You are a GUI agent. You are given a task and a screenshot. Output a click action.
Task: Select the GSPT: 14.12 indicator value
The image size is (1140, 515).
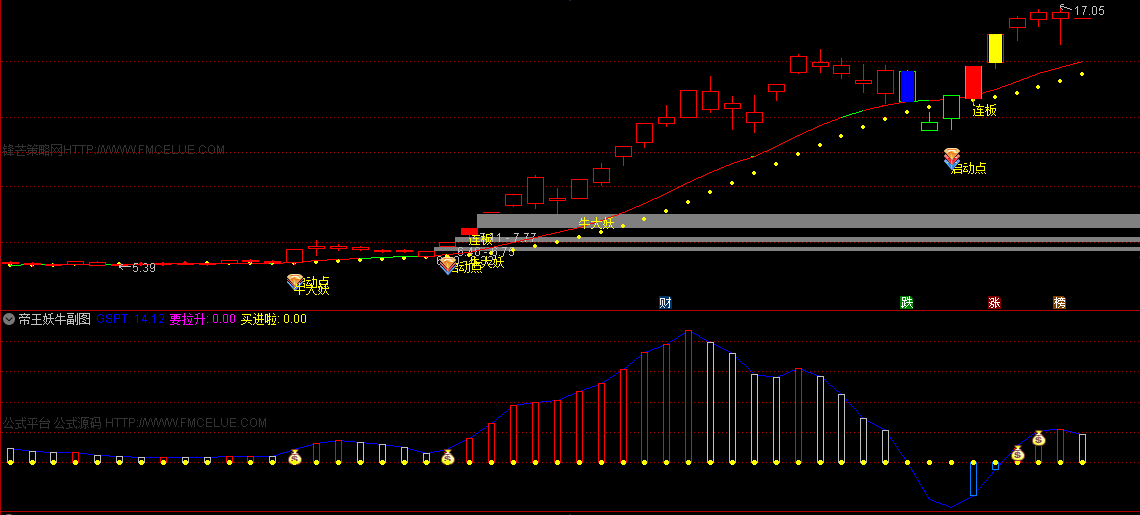(x=130, y=319)
